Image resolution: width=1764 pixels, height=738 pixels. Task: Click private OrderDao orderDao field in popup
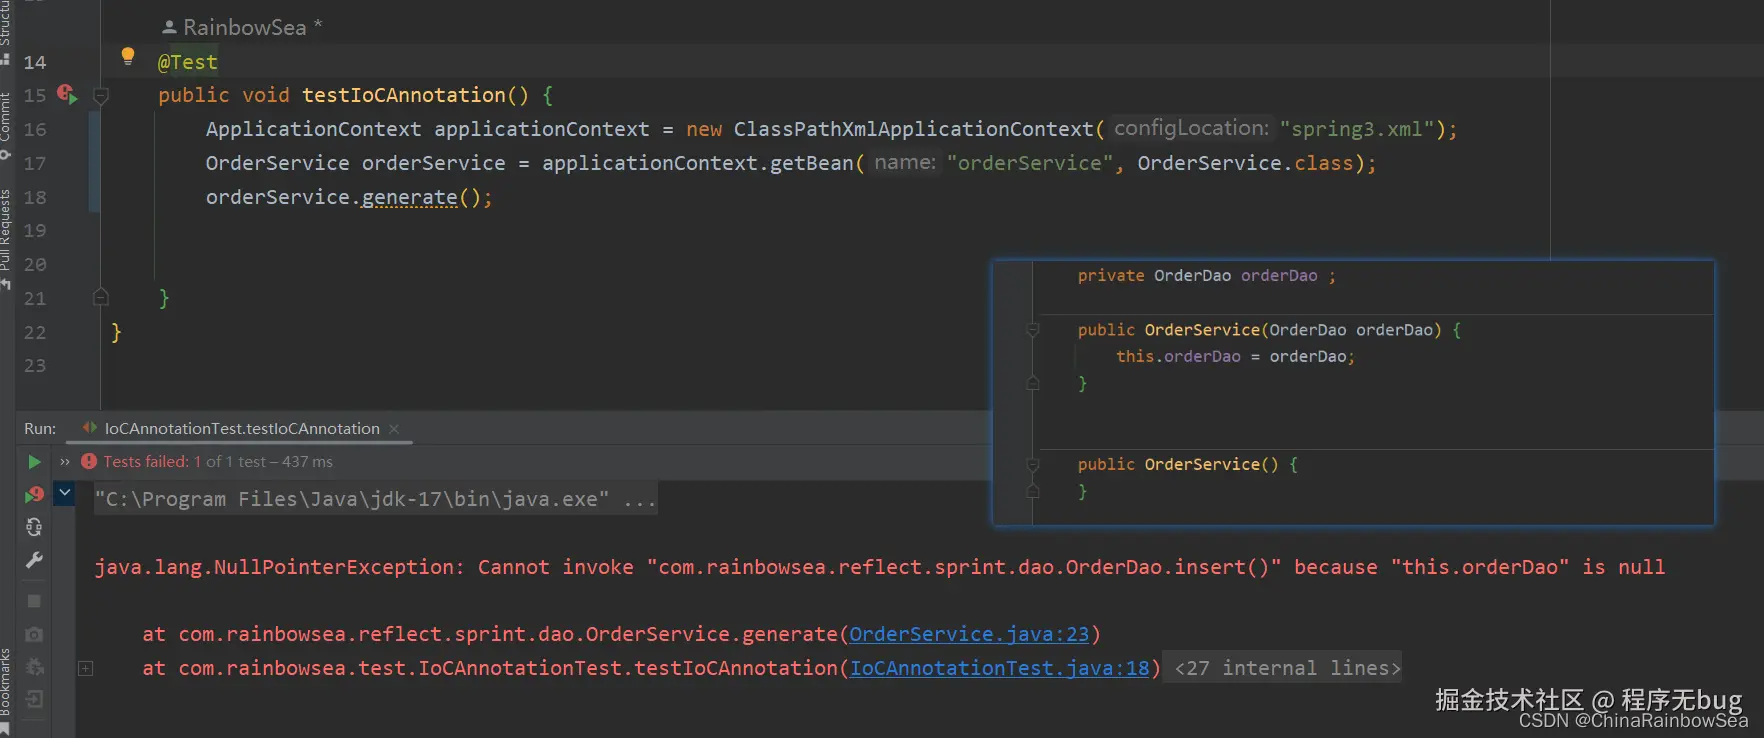click(x=1206, y=276)
